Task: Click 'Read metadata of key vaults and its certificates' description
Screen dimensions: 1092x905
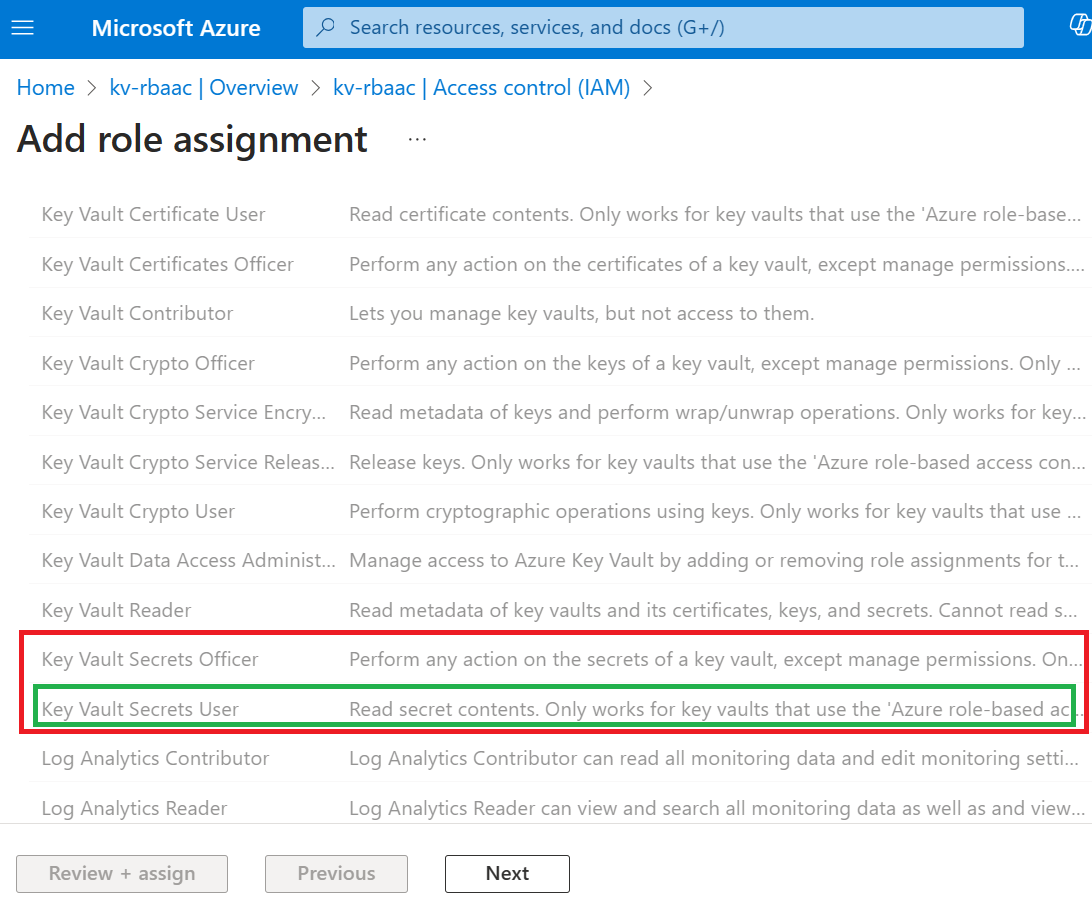Action: coord(713,610)
